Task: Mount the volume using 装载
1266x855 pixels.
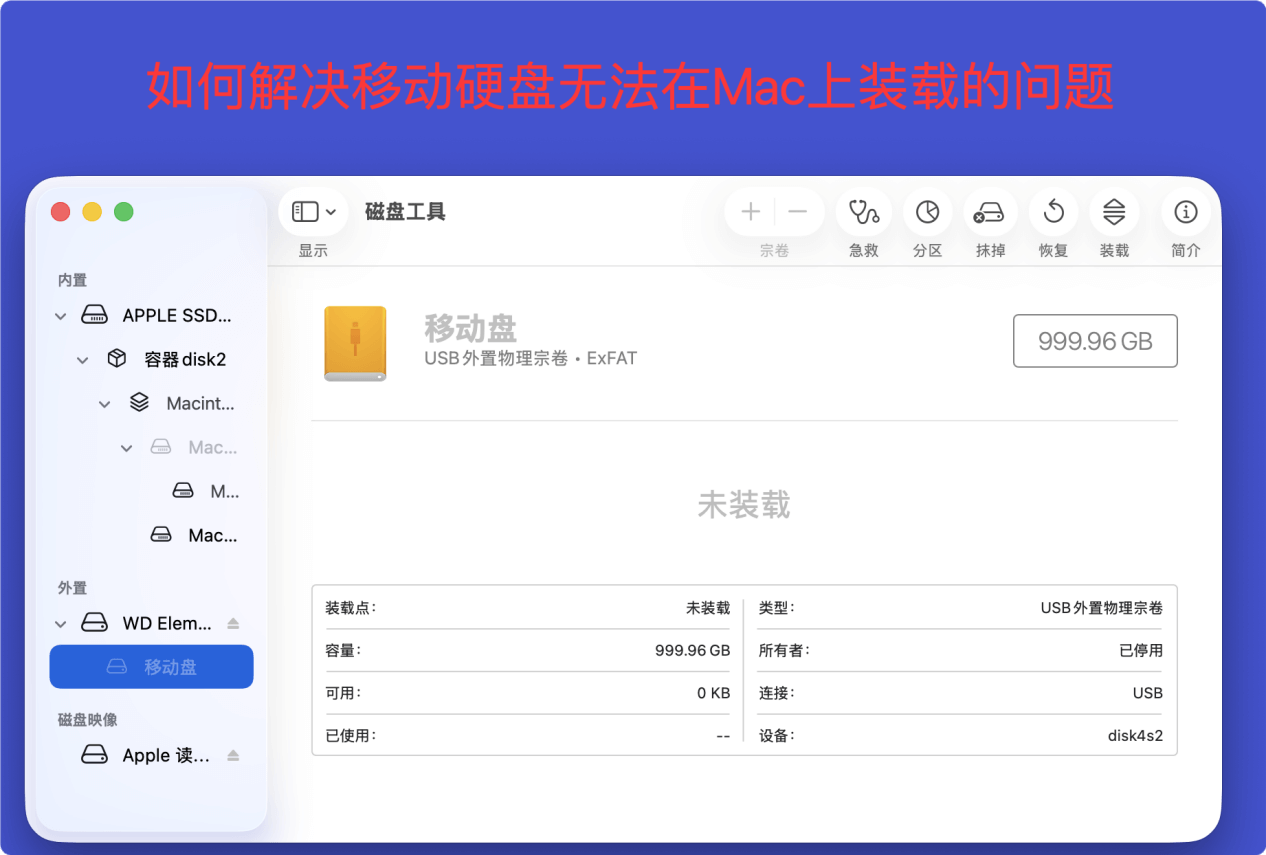Action: point(1114,211)
